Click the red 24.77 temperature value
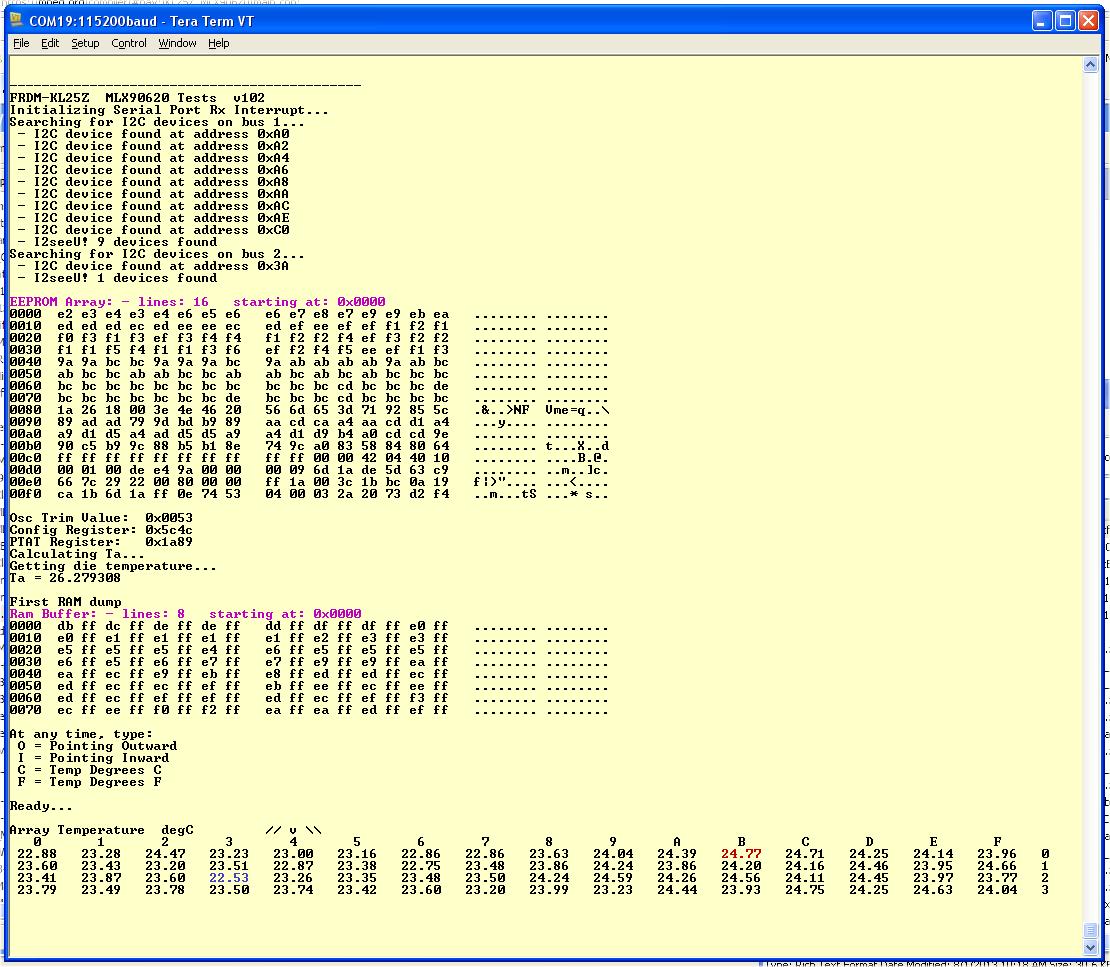1110x967 pixels. pyautogui.click(x=741, y=854)
